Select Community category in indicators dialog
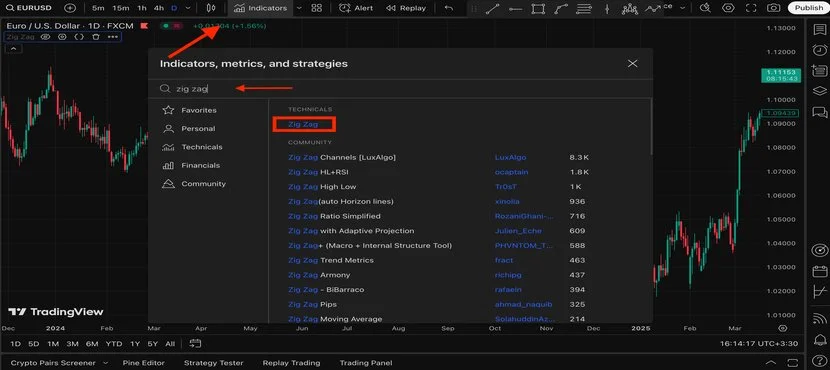This screenshot has height=370, width=830. 194,184
